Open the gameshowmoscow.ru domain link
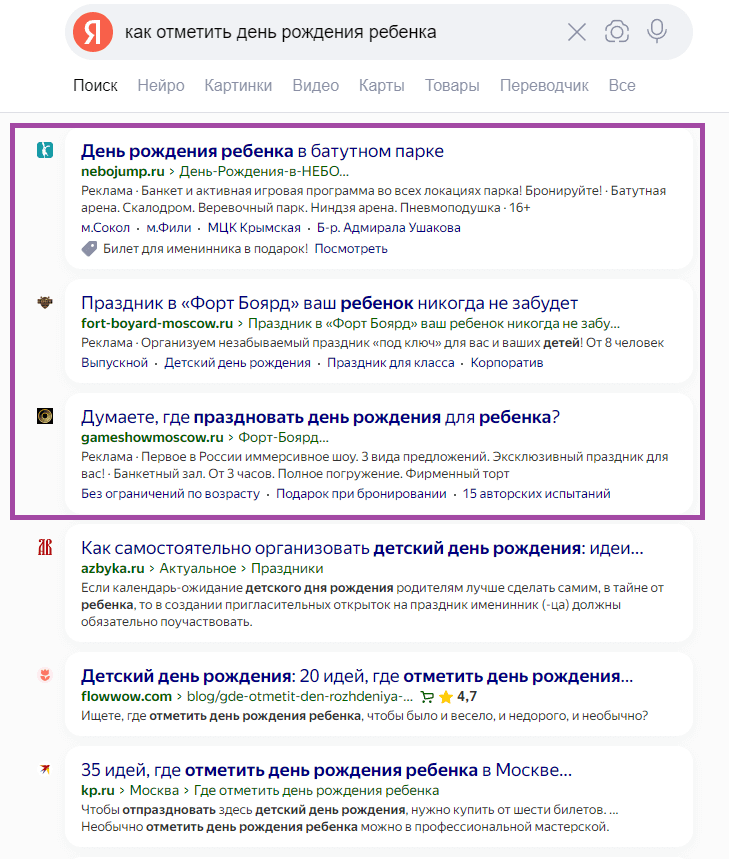The height and width of the screenshot is (859, 729). click(x=152, y=437)
